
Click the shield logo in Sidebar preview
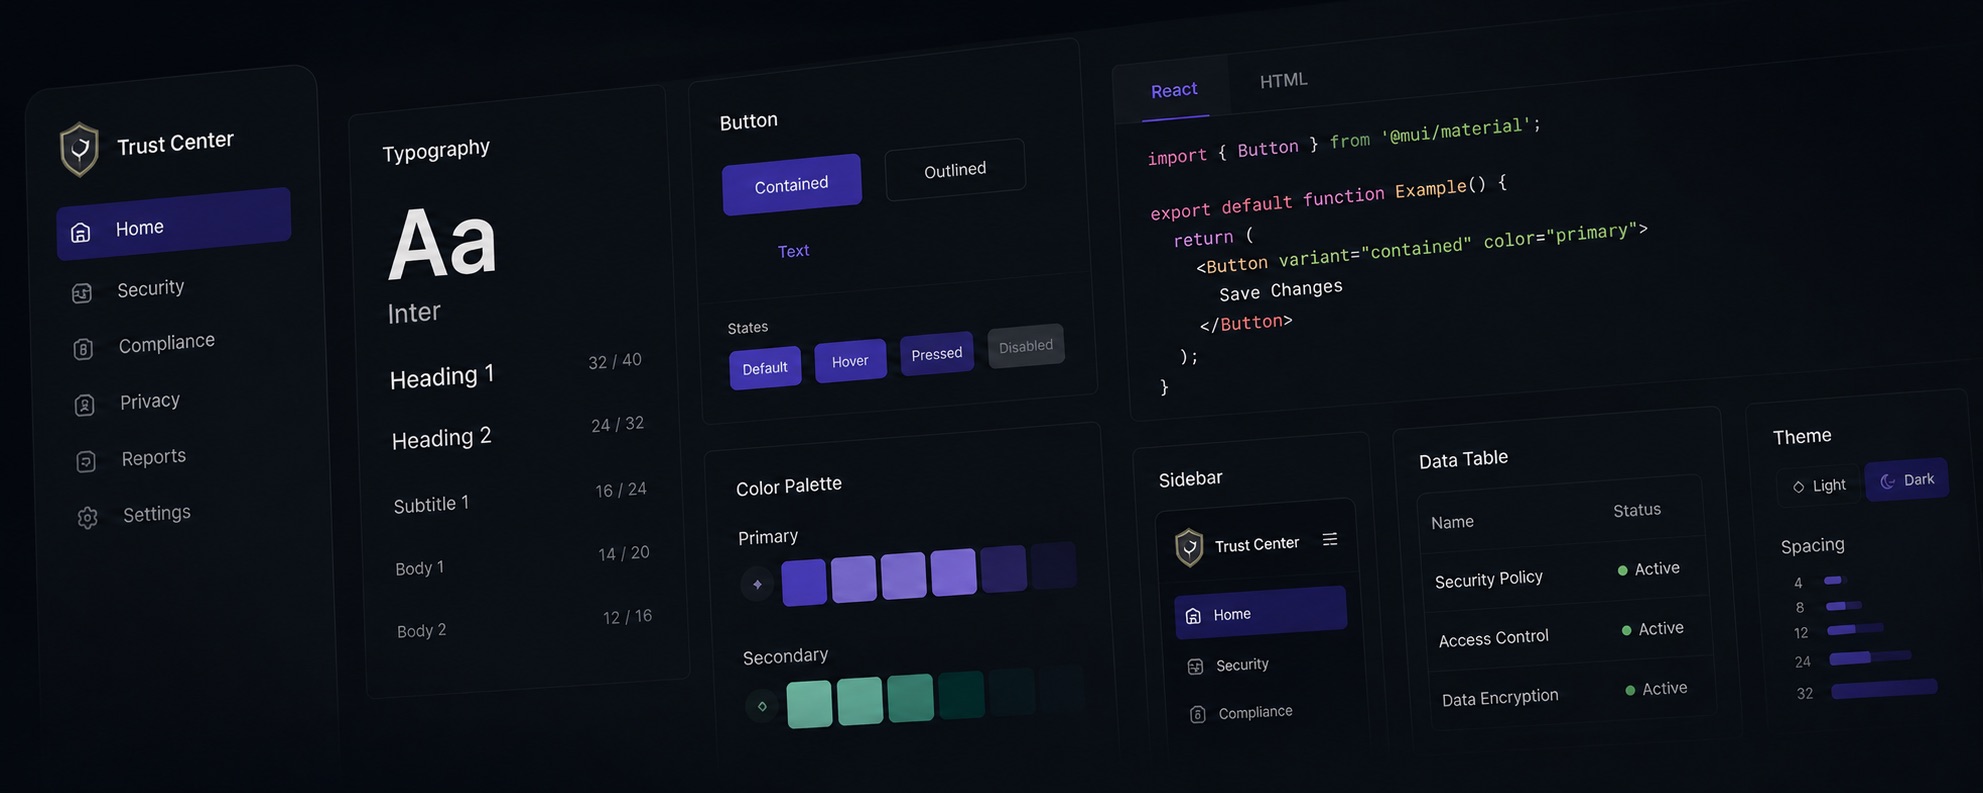(x=1189, y=547)
